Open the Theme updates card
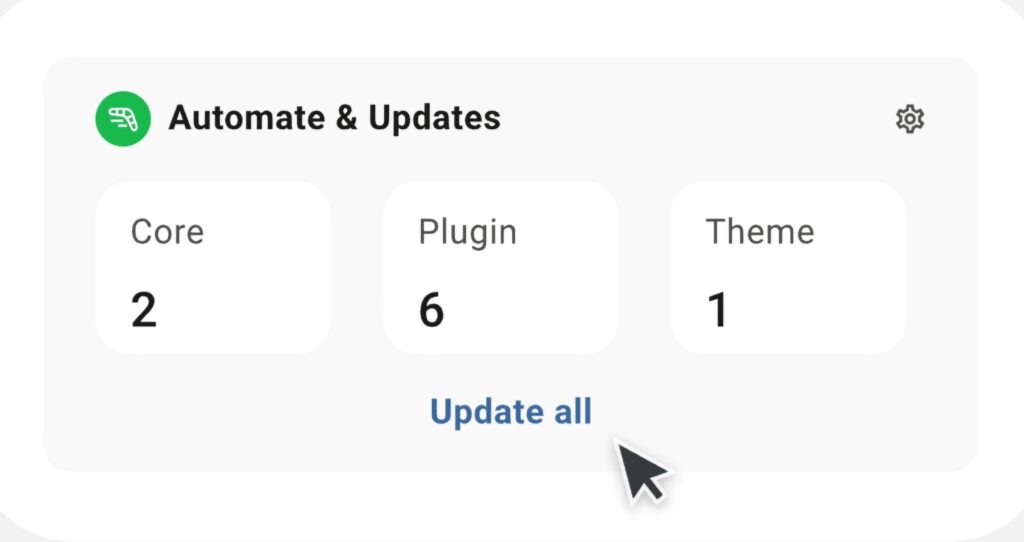This screenshot has height=542, width=1024. tap(788, 268)
